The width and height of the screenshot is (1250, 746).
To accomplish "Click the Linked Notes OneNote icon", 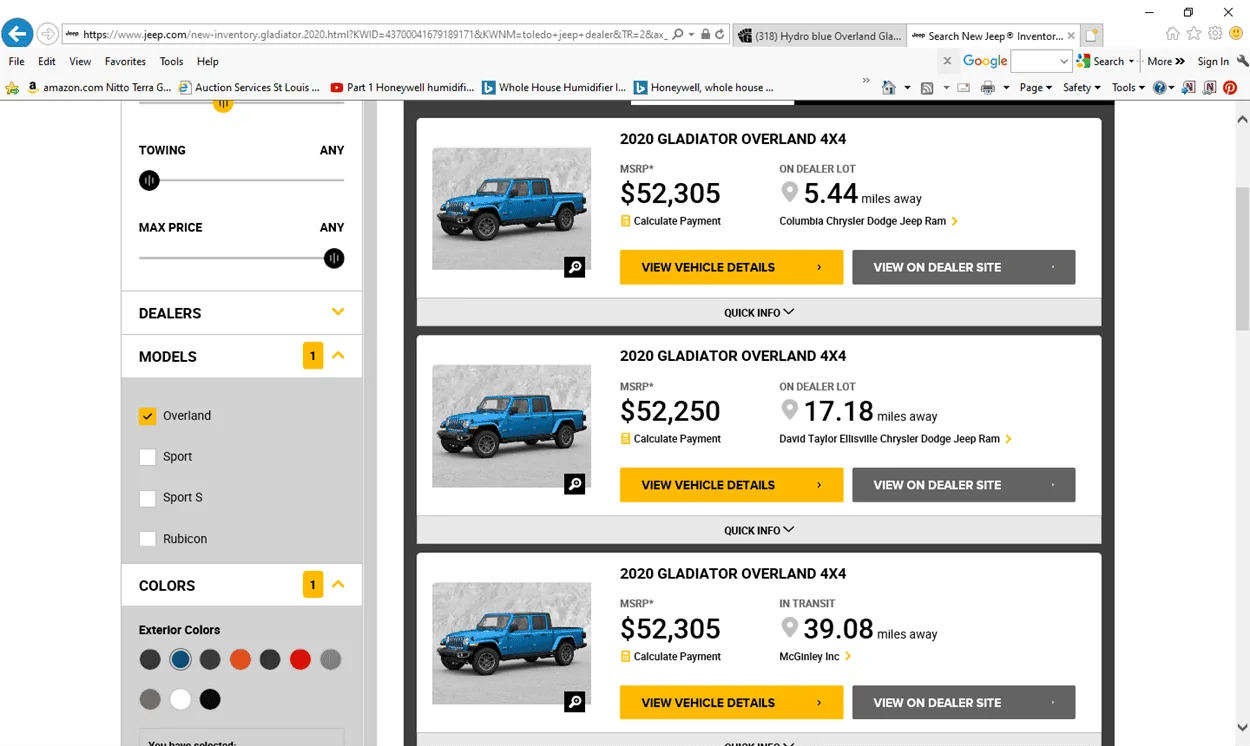I will 1209,88.
